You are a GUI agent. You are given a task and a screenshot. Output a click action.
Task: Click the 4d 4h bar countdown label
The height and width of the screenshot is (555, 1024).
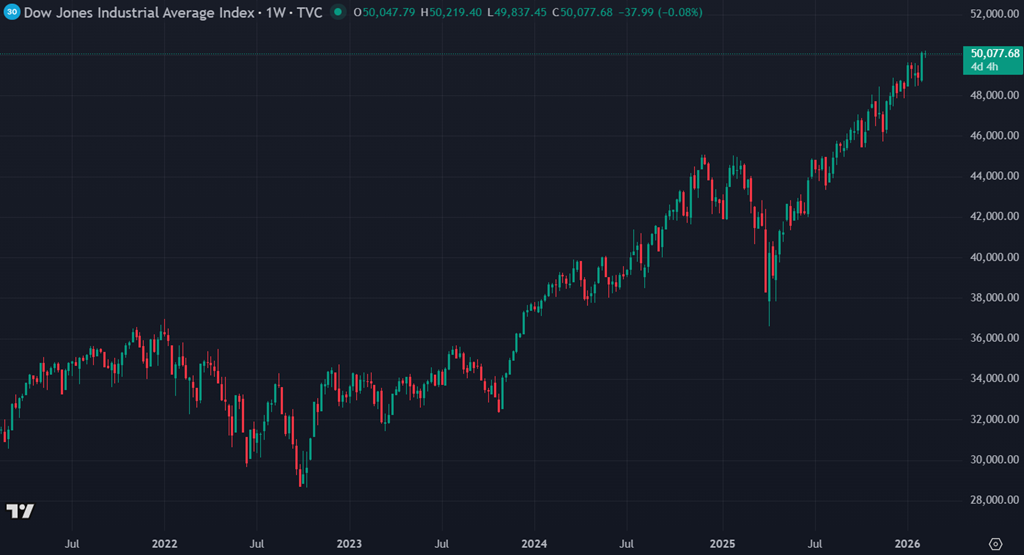click(980, 67)
